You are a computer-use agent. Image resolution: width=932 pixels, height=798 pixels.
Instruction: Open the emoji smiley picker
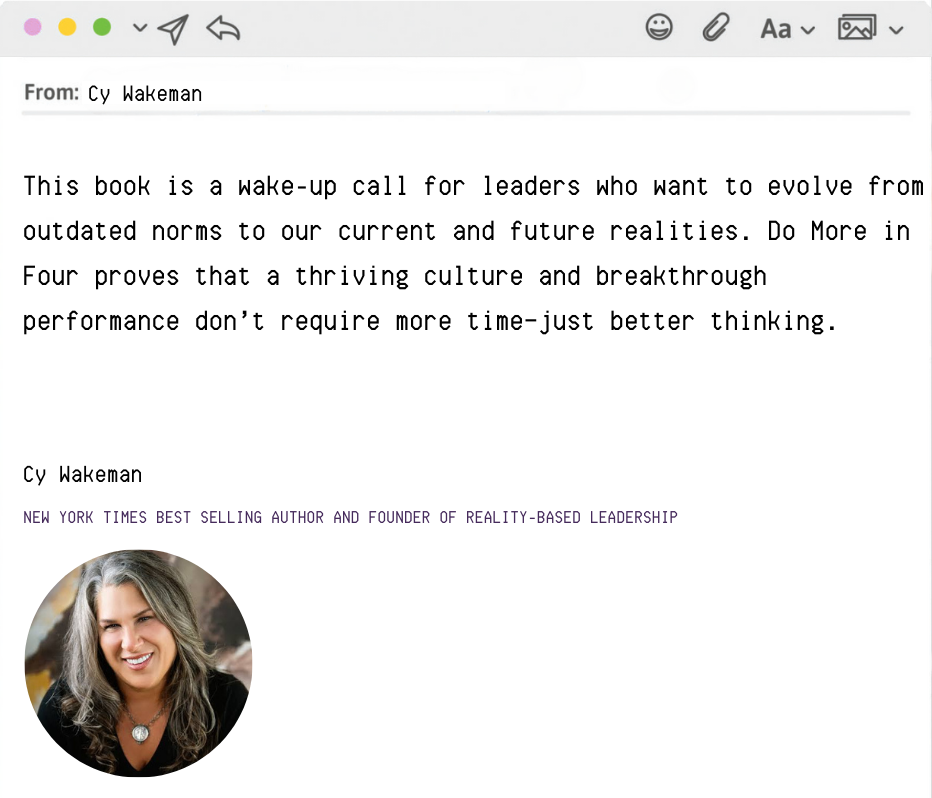click(x=659, y=27)
